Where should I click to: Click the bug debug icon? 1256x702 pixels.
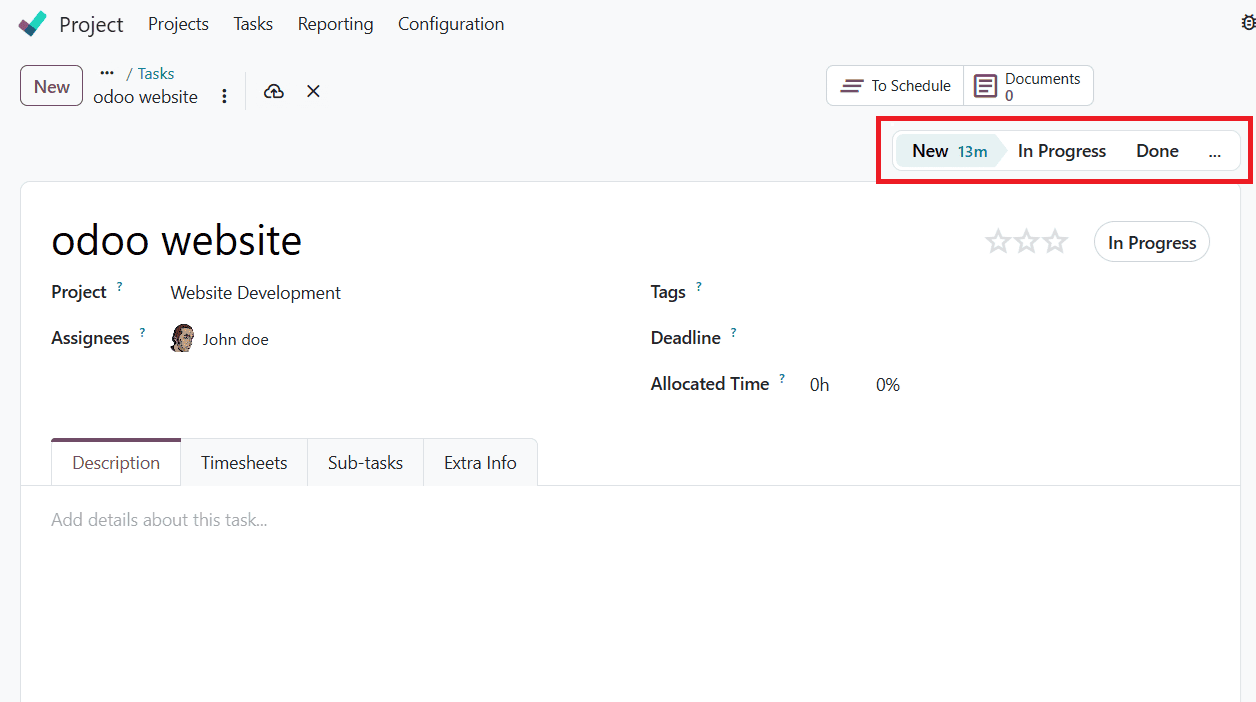point(1248,24)
